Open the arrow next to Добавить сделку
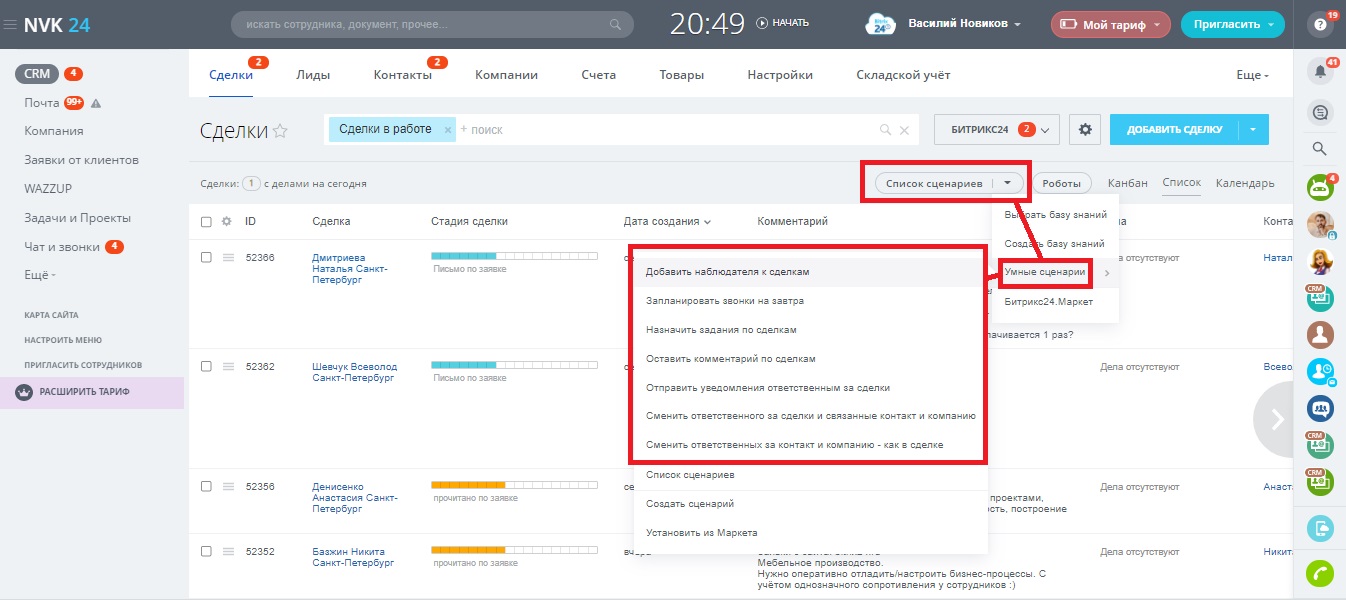This screenshot has width=1346, height=600. coord(1253,129)
